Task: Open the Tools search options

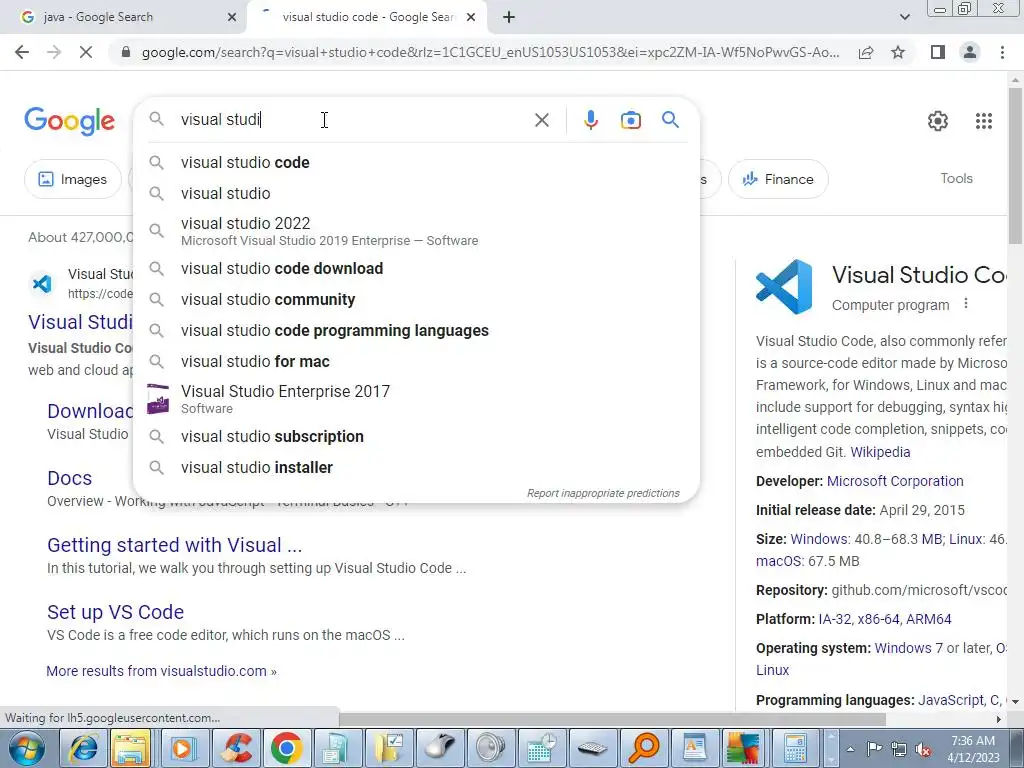Action: [956, 178]
